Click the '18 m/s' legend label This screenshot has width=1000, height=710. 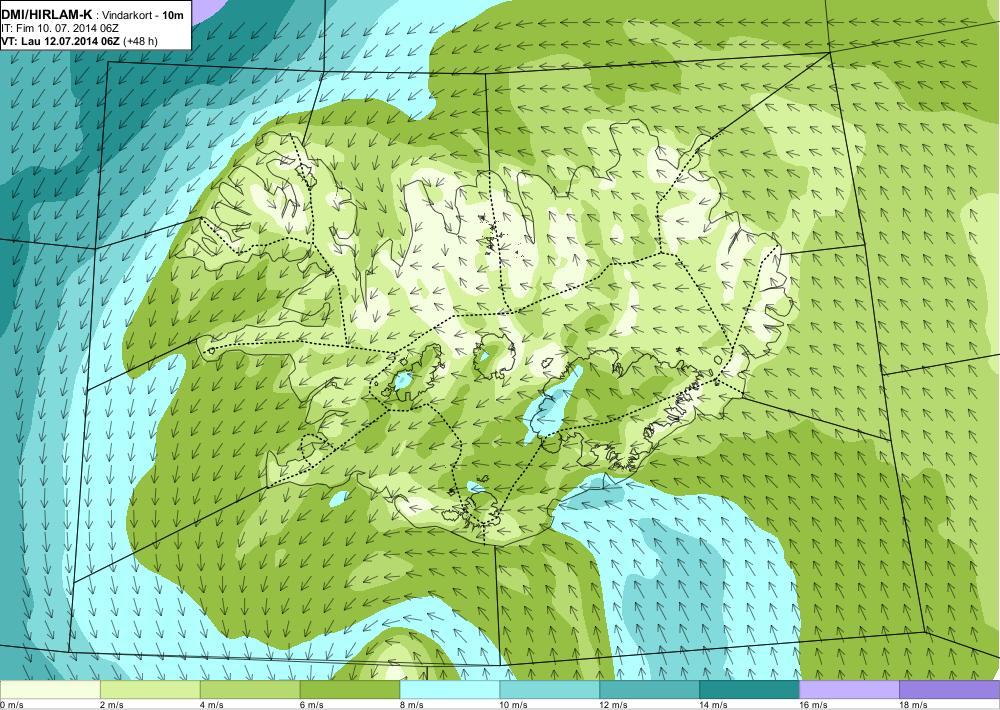[914, 705]
